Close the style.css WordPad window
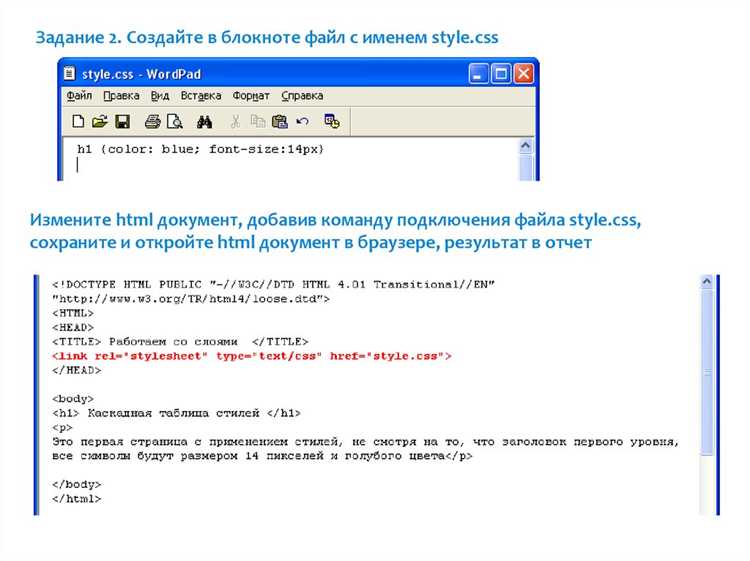Viewport: 750px width, 561px height. 524,74
